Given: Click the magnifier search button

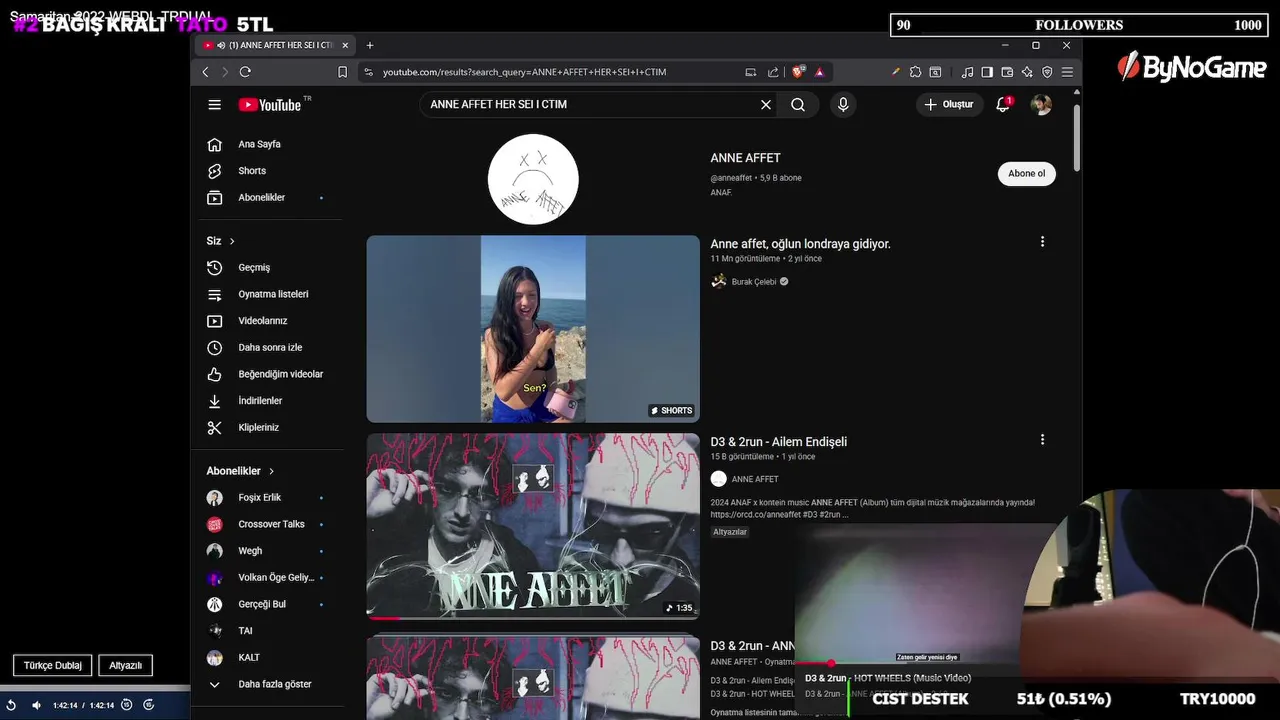Looking at the screenshot, I should [x=798, y=104].
